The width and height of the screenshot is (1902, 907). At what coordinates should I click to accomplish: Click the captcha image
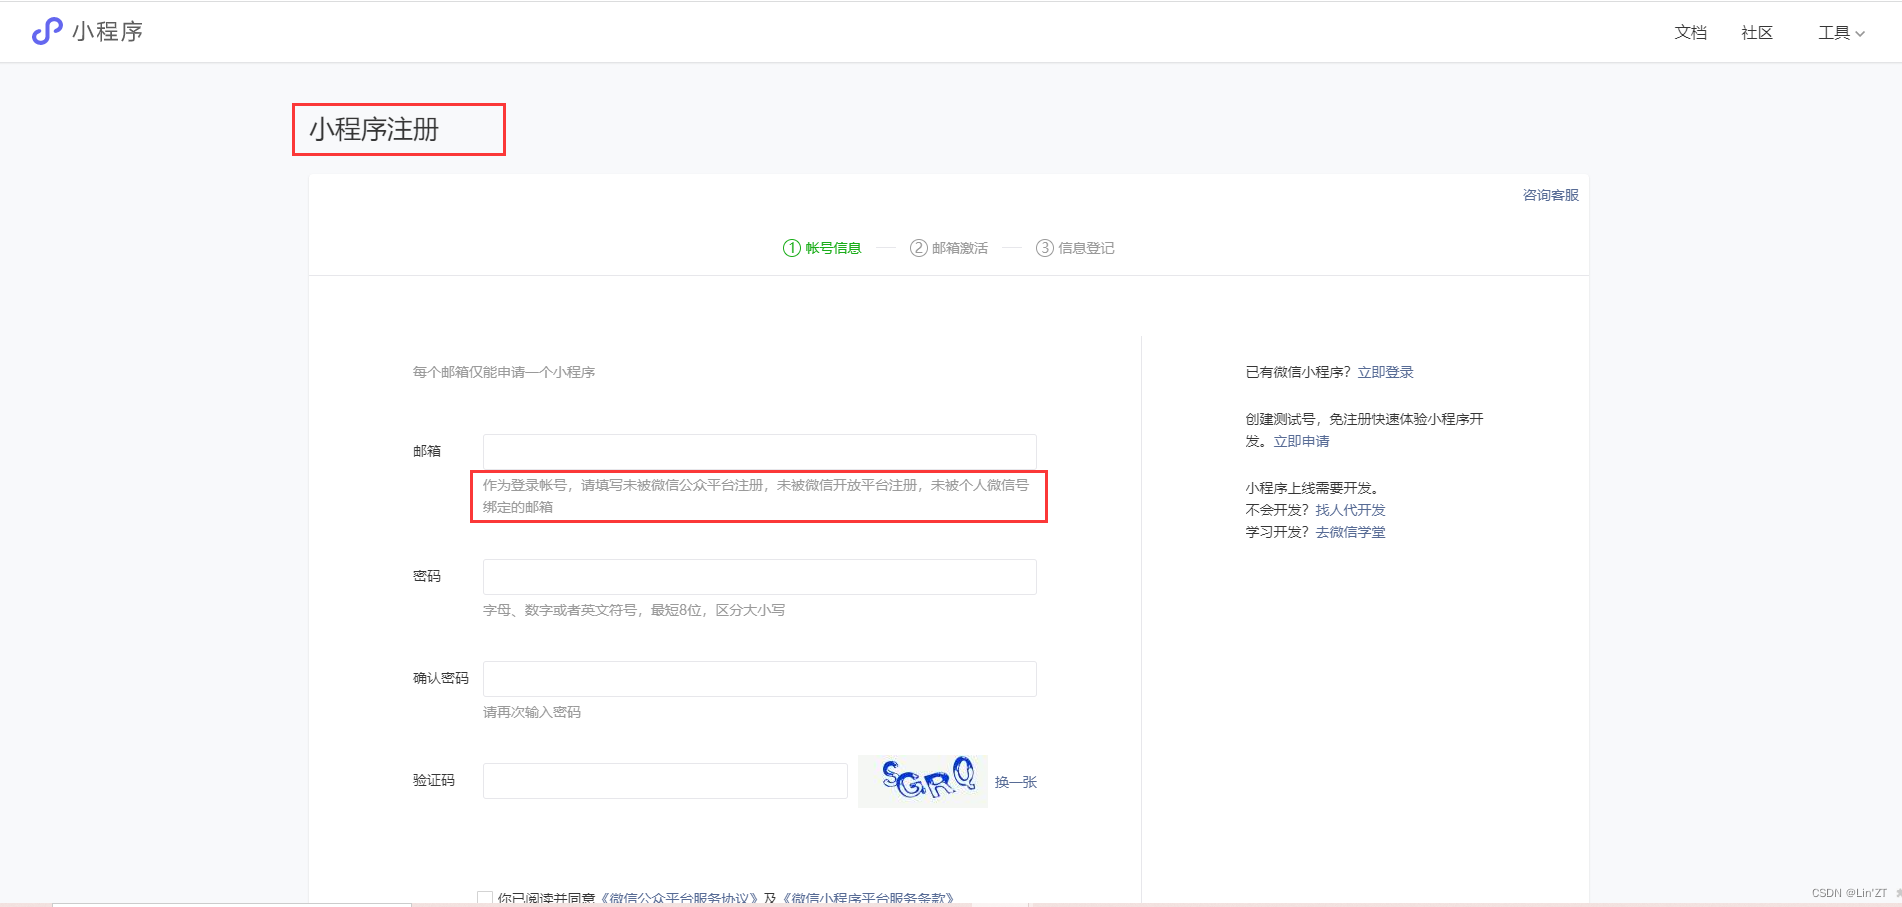click(x=923, y=781)
